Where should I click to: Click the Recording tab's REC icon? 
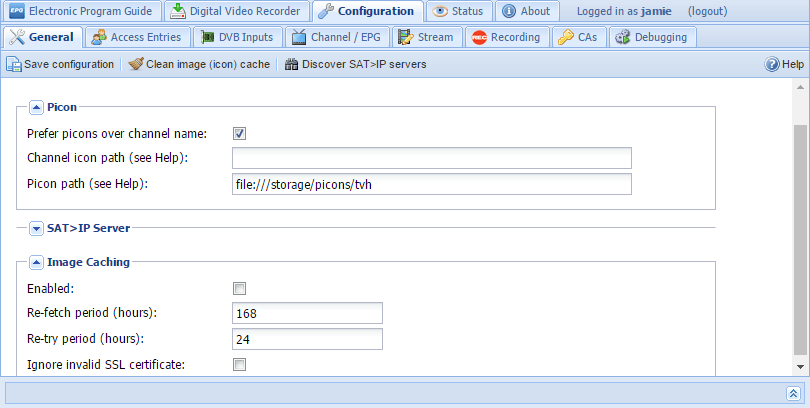coord(479,38)
